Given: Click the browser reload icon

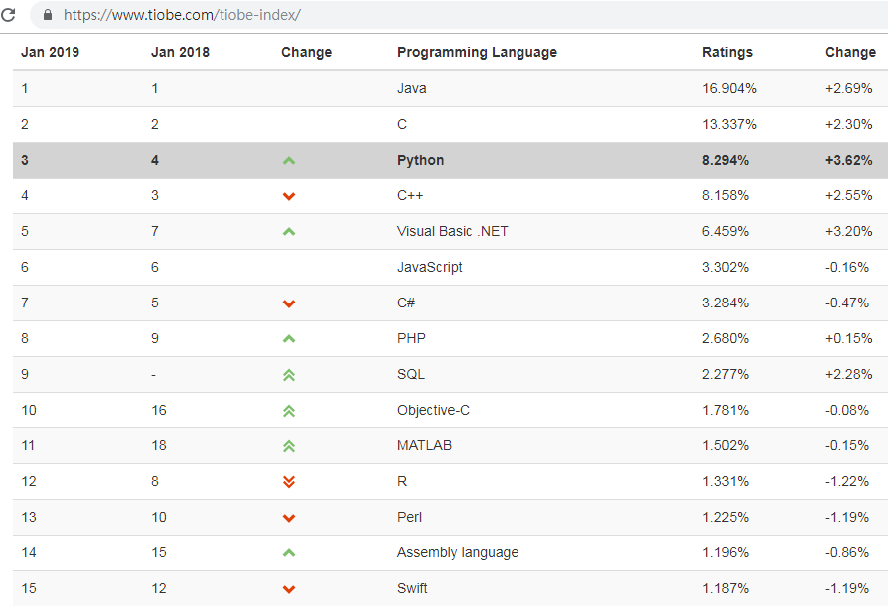Looking at the screenshot, I should [8, 15].
